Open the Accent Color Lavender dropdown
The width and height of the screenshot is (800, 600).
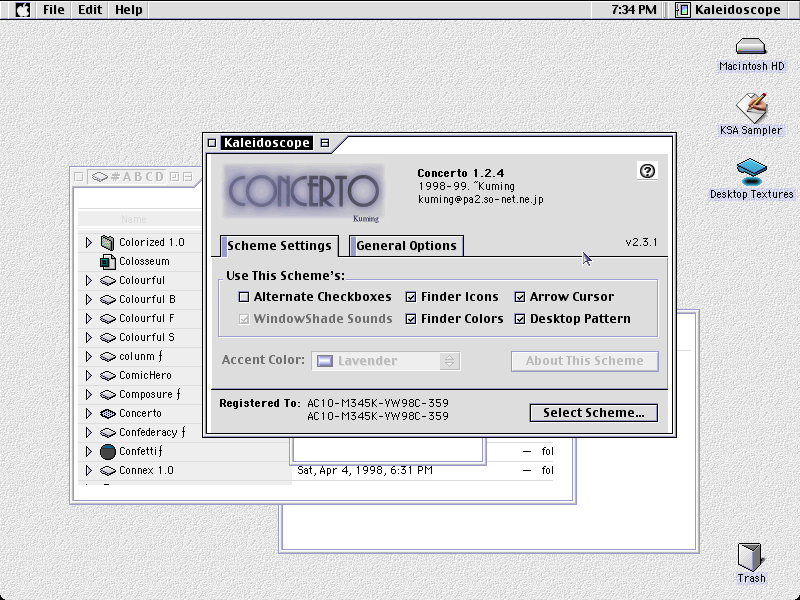pos(386,361)
